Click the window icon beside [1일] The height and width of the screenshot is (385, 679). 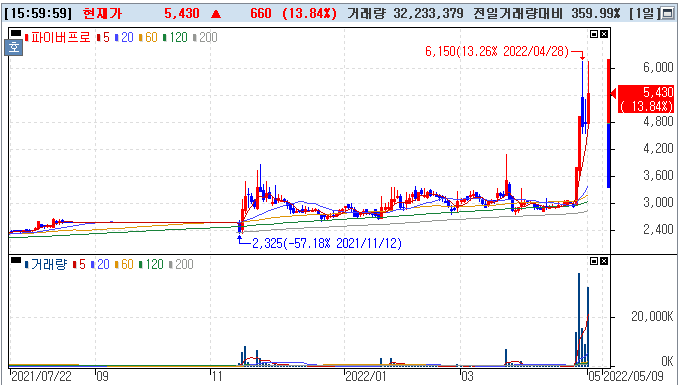668,13
